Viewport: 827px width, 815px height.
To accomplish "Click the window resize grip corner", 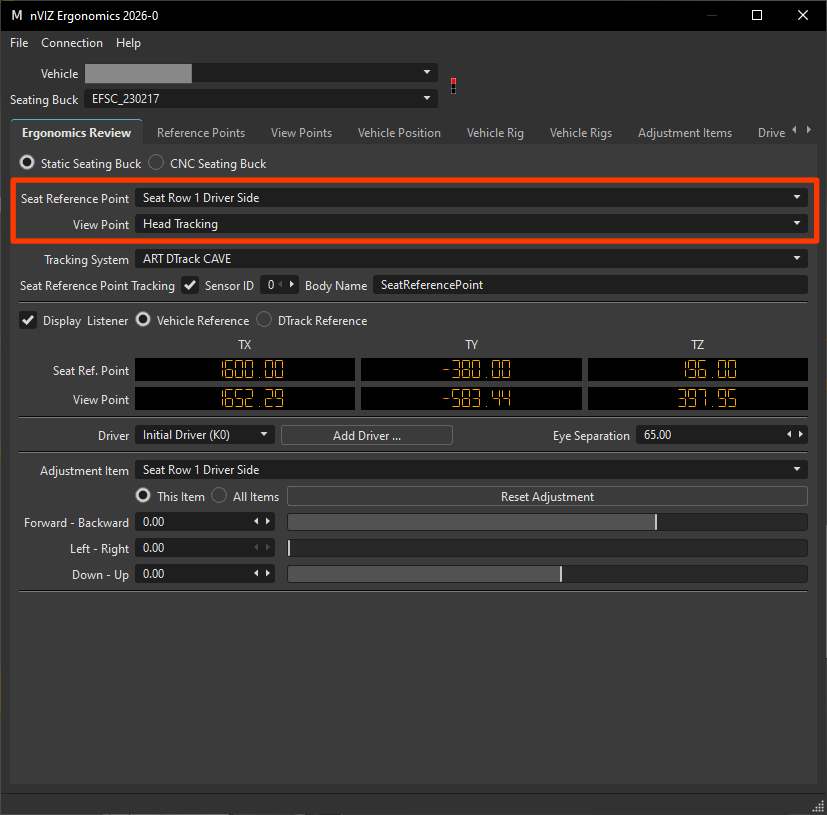I will (x=818, y=806).
